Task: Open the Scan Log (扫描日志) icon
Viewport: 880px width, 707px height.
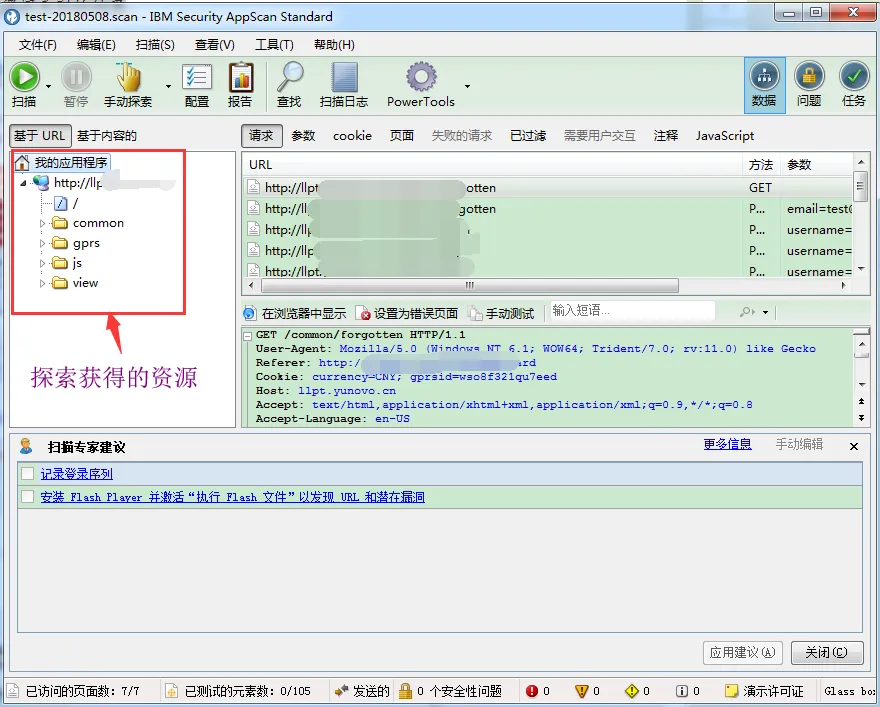Action: coord(344,77)
